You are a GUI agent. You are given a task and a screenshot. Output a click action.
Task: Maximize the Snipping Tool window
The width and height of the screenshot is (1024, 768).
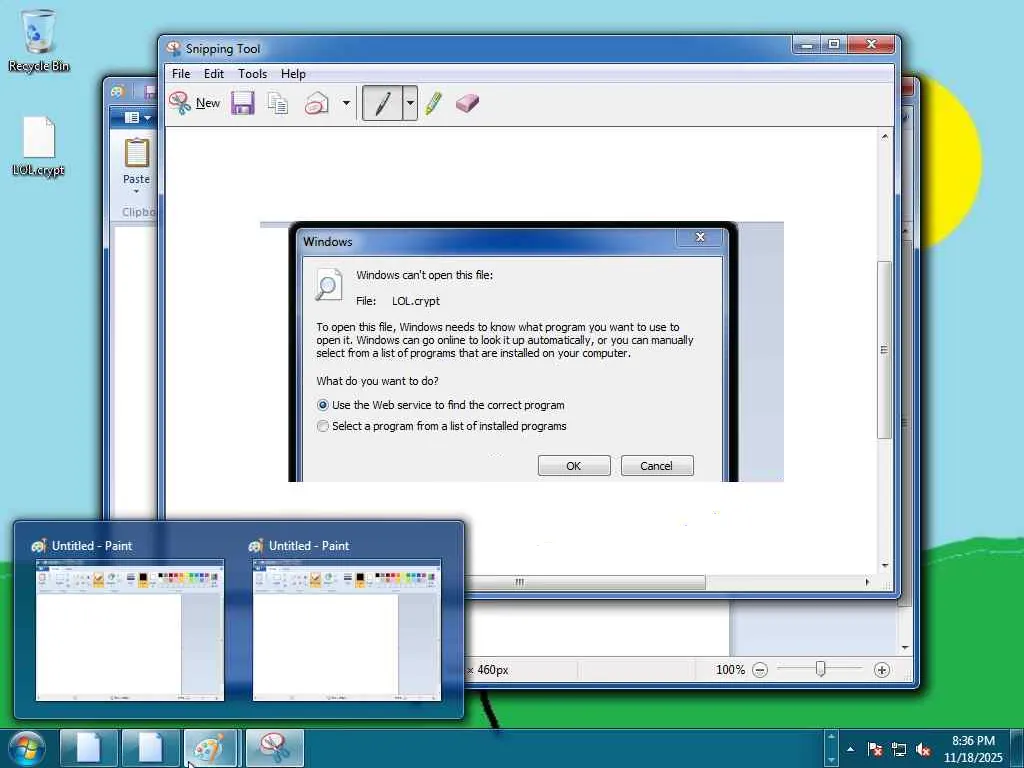[834, 44]
